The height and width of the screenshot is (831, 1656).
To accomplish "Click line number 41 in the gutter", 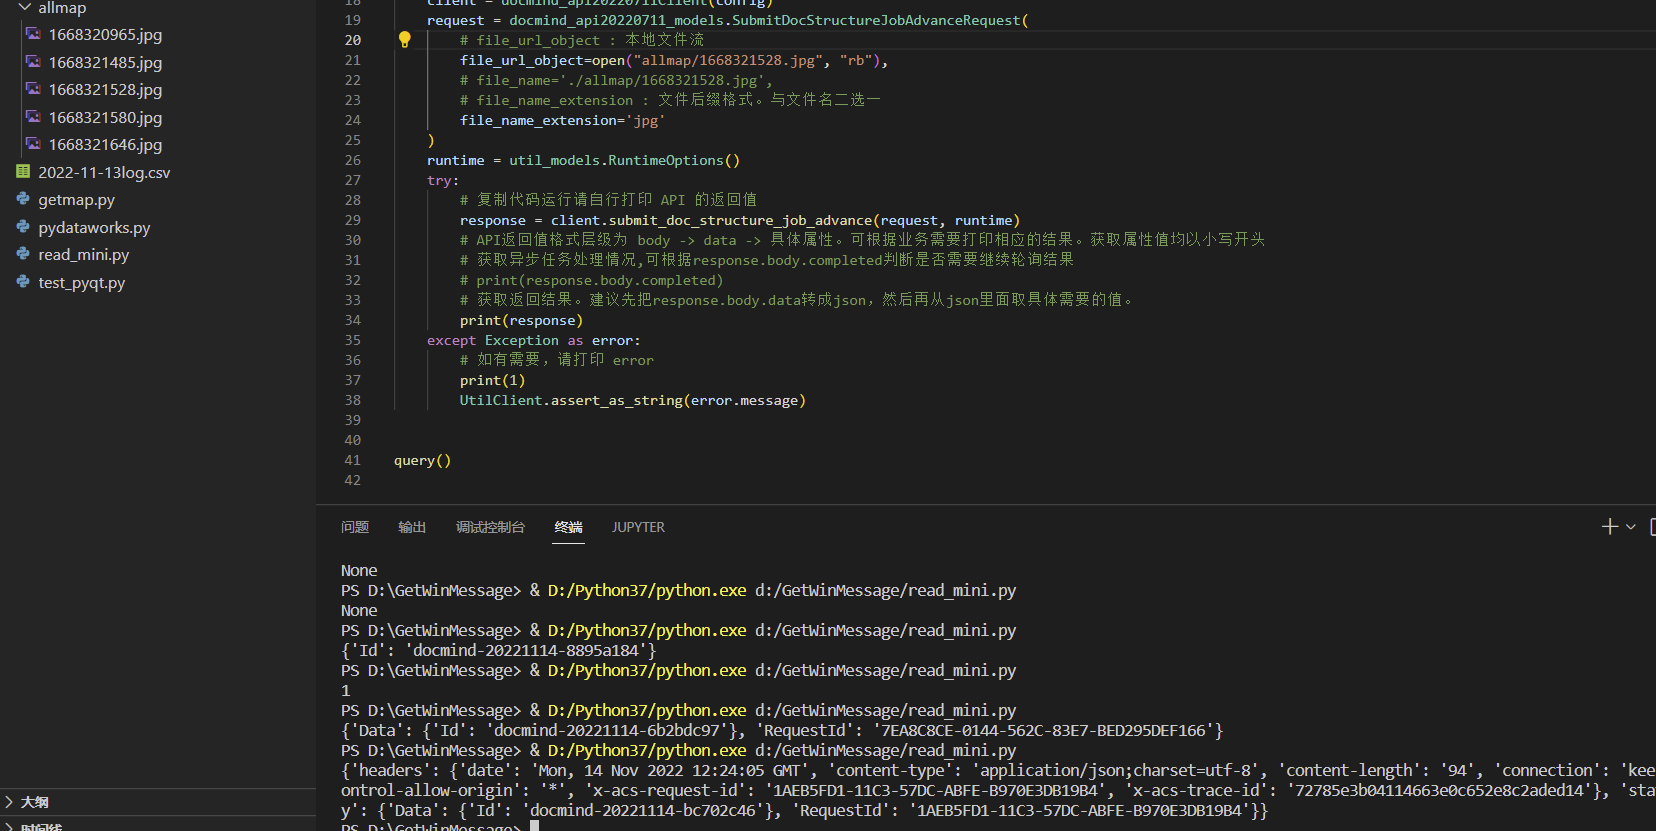I will [x=353, y=460].
